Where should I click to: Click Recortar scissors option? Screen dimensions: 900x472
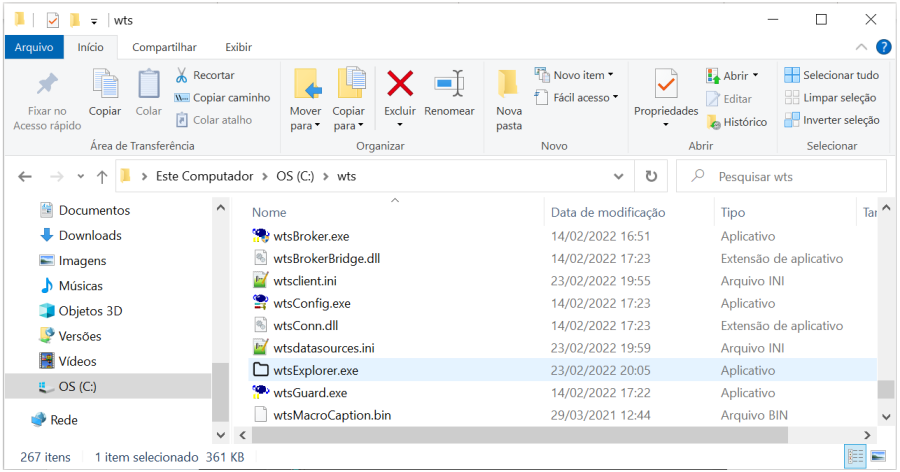(205, 75)
